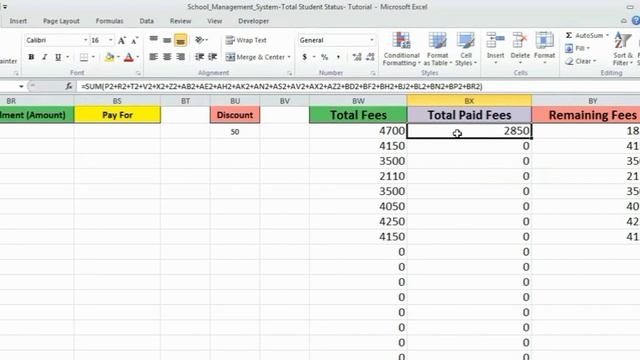Open Excel Help question mark
The image size is (640, 360).
pyautogui.click(x=636, y=20)
